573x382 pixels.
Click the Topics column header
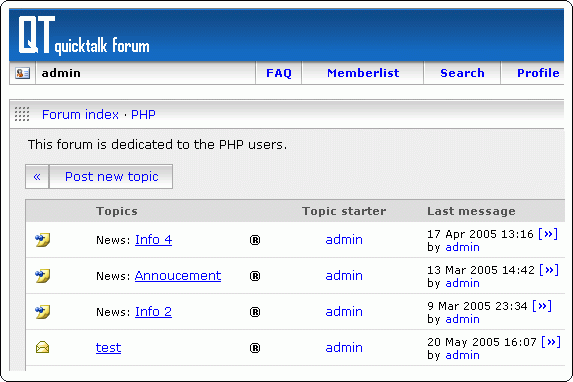point(117,211)
